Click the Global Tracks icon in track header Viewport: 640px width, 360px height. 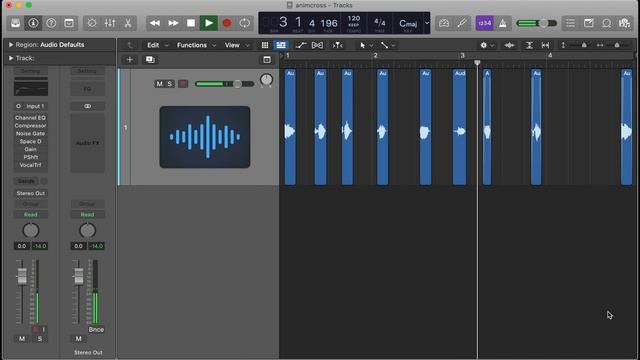click(267, 60)
